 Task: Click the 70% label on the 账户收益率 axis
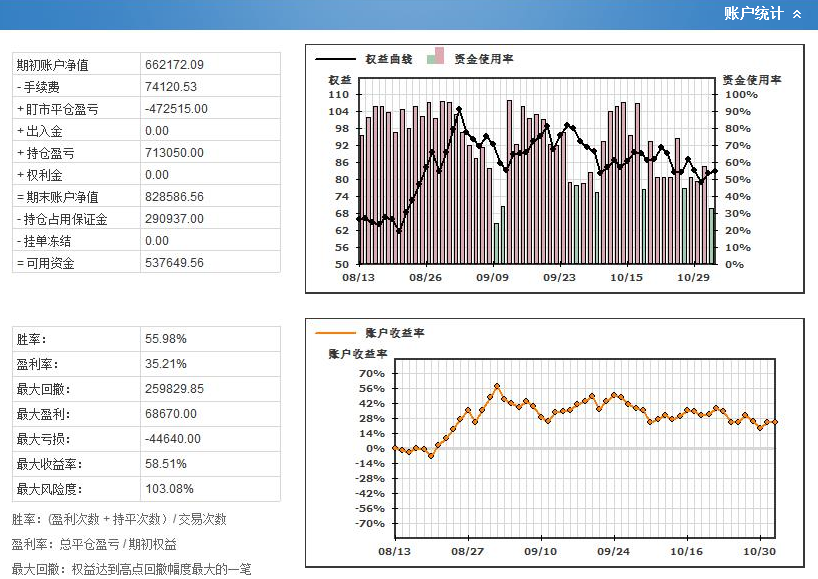pos(371,374)
